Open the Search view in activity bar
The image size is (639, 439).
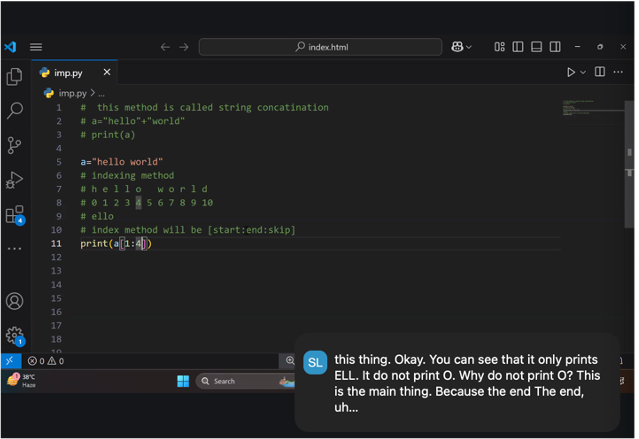15,110
